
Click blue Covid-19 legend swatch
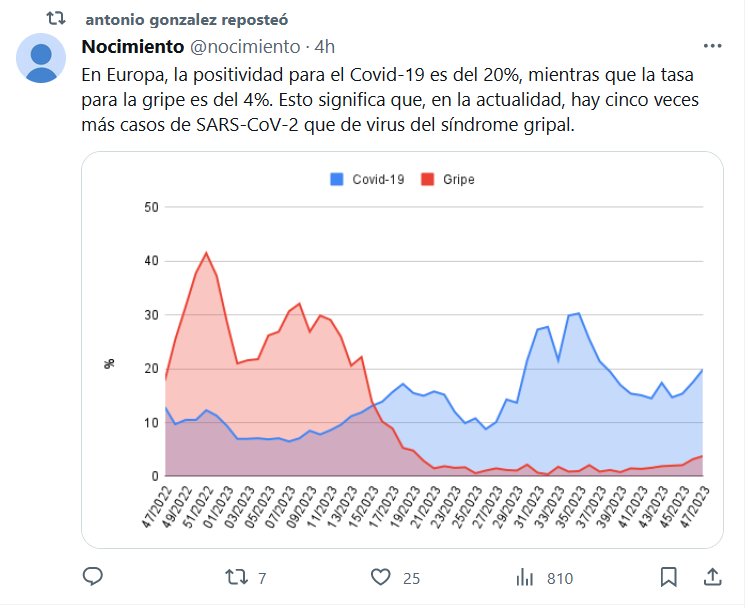point(337,180)
